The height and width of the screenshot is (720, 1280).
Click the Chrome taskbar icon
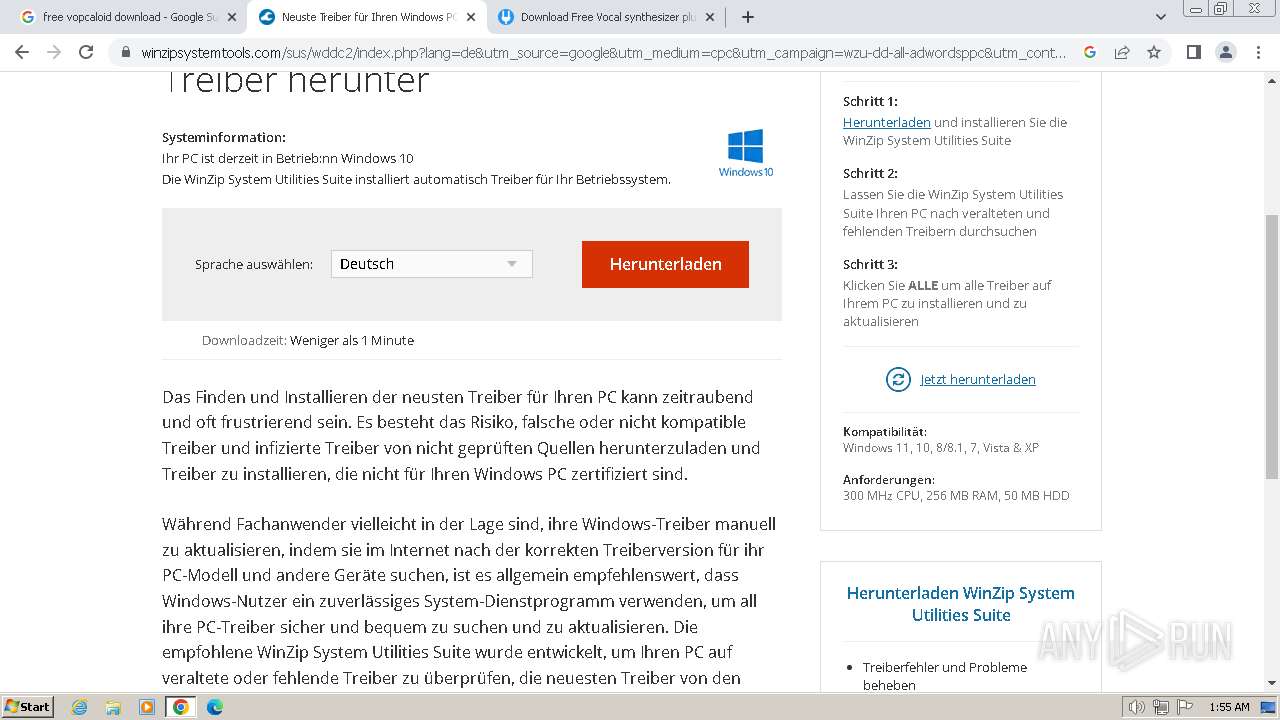[181, 707]
